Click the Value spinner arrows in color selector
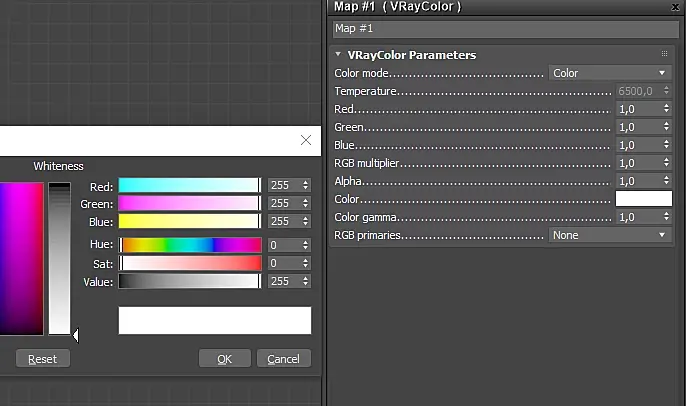 point(306,281)
